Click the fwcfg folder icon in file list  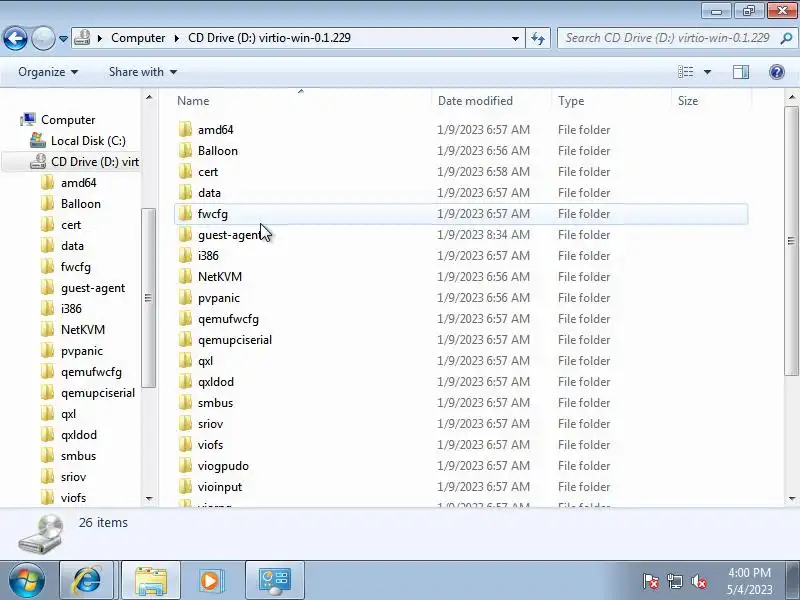(186, 213)
